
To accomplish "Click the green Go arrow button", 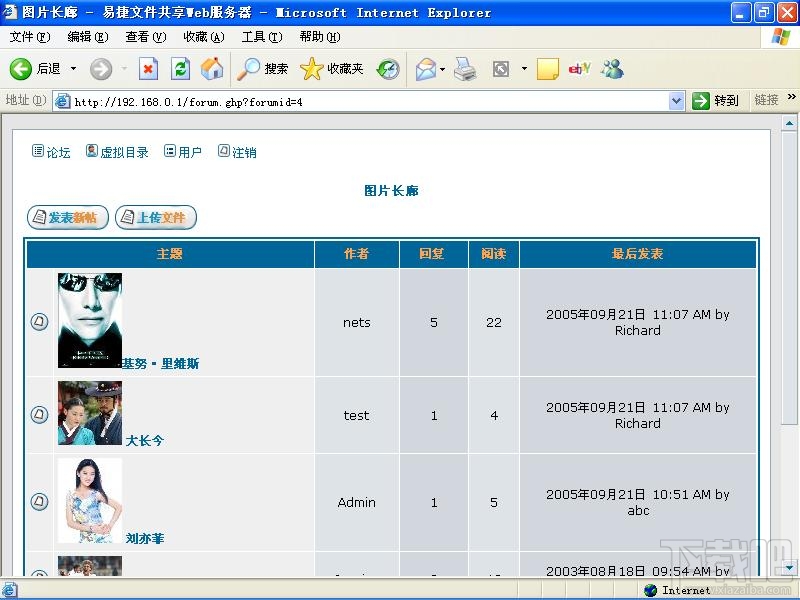I will coord(701,101).
